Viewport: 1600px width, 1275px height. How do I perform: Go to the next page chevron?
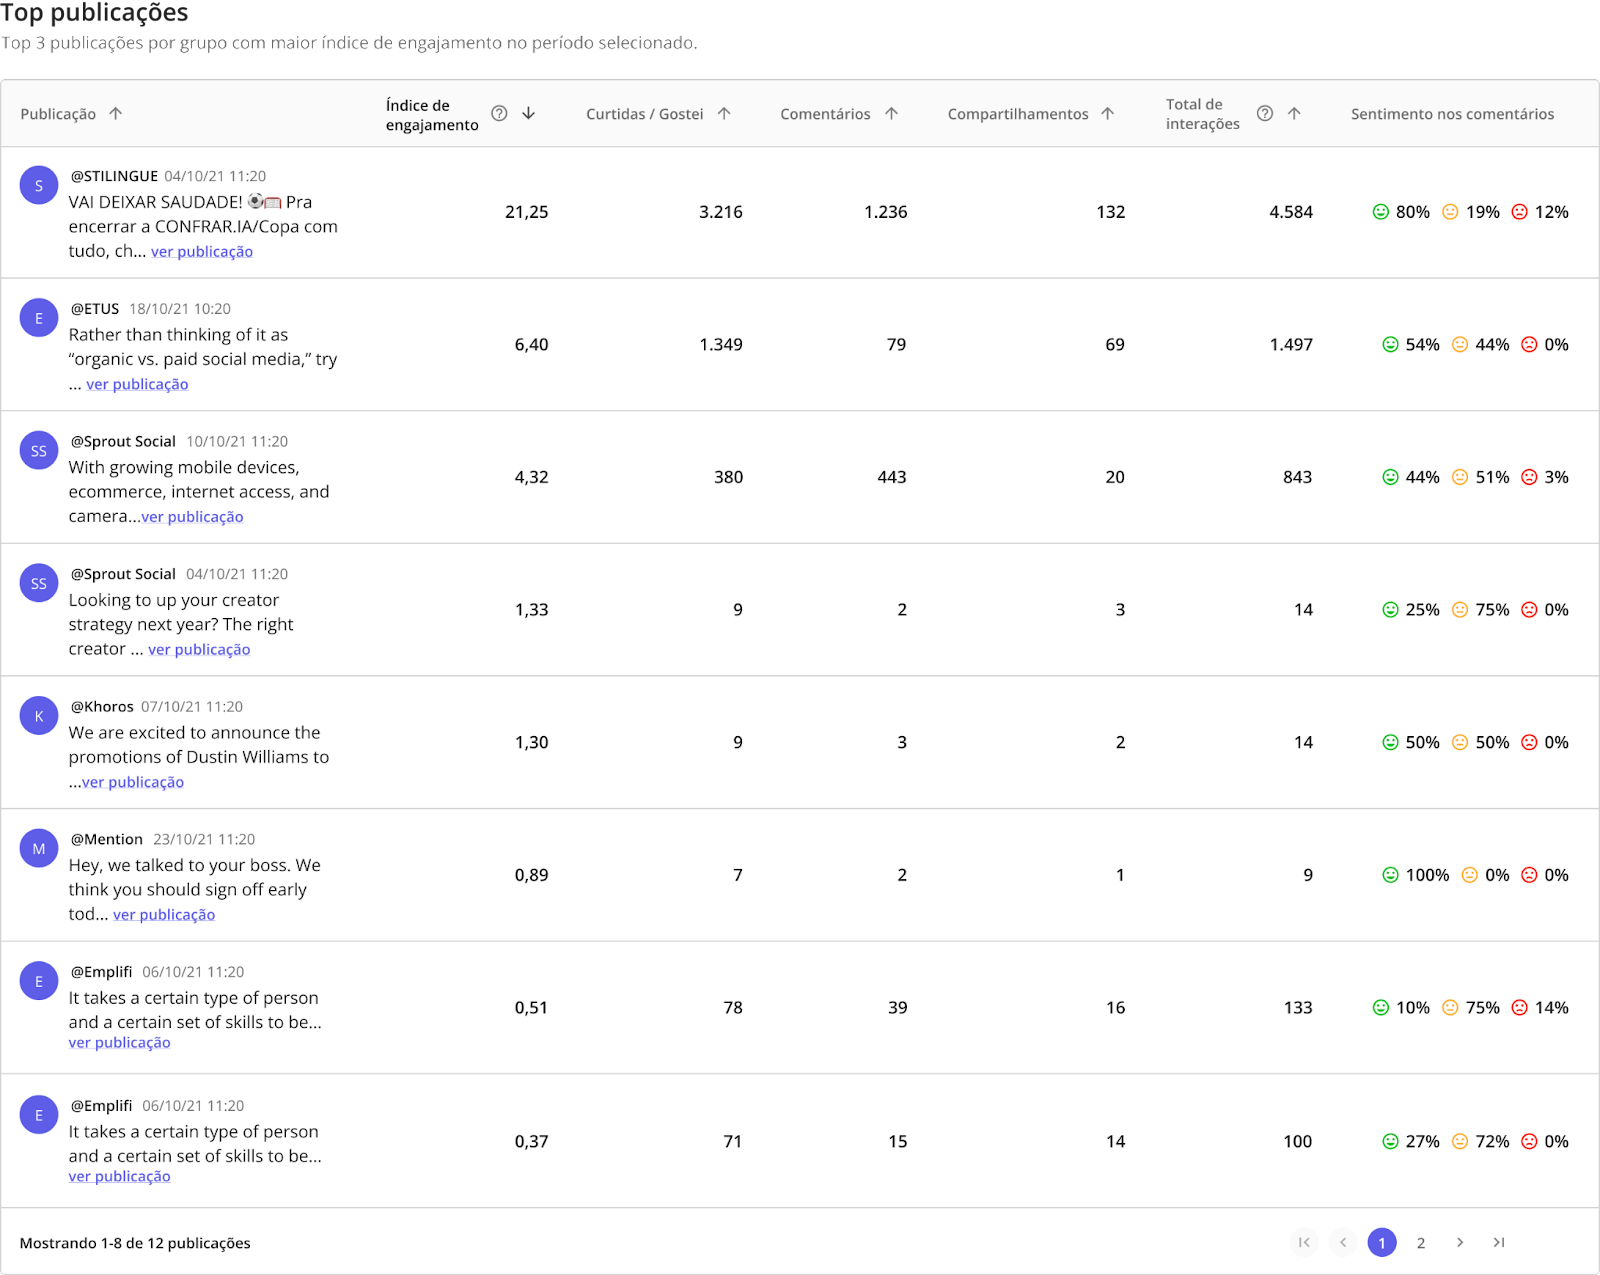[1460, 1242]
